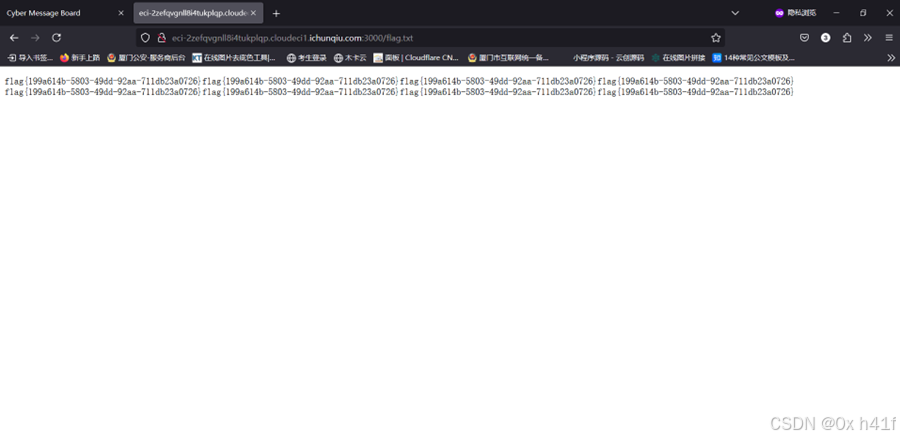This screenshot has height=439, width=900.
Task: Open a new tab with plus button
Action: pos(276,13)
